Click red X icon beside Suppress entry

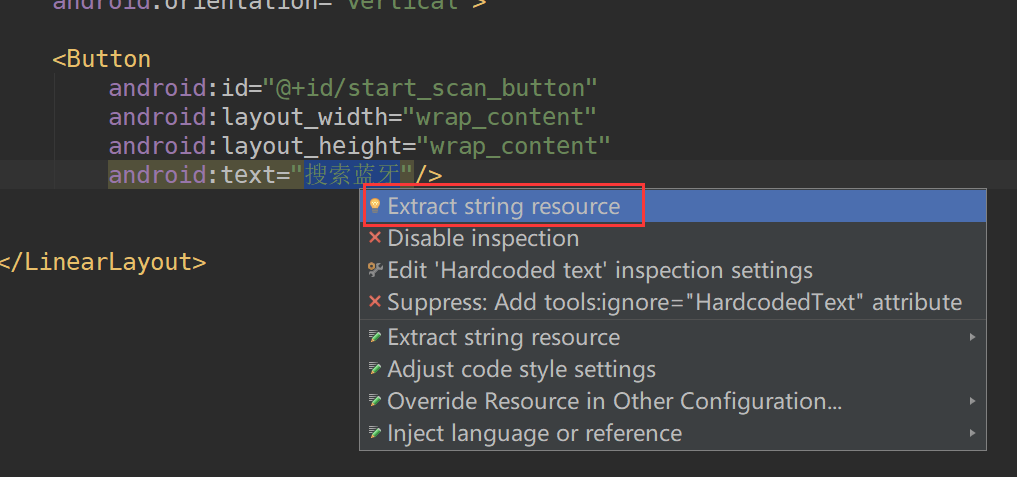pos(374,302)
